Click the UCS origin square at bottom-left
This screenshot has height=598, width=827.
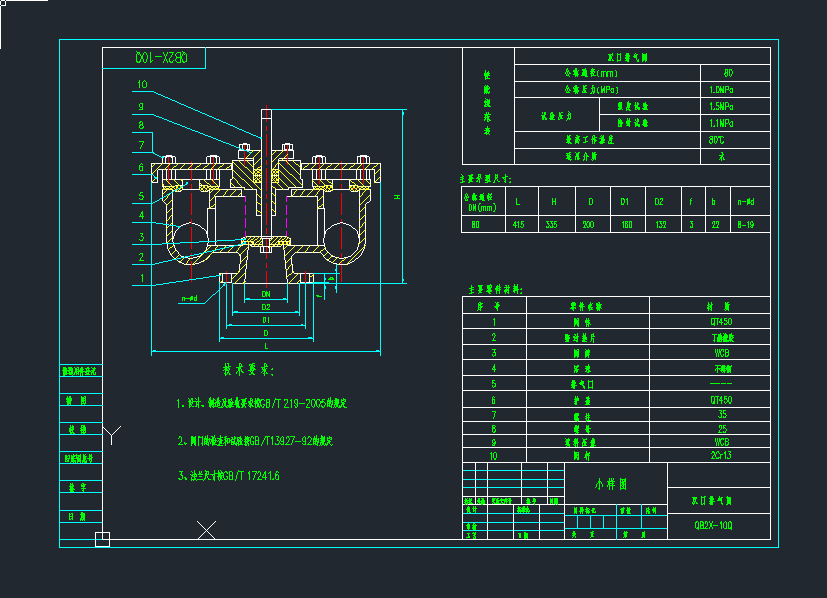pos(102,541)
